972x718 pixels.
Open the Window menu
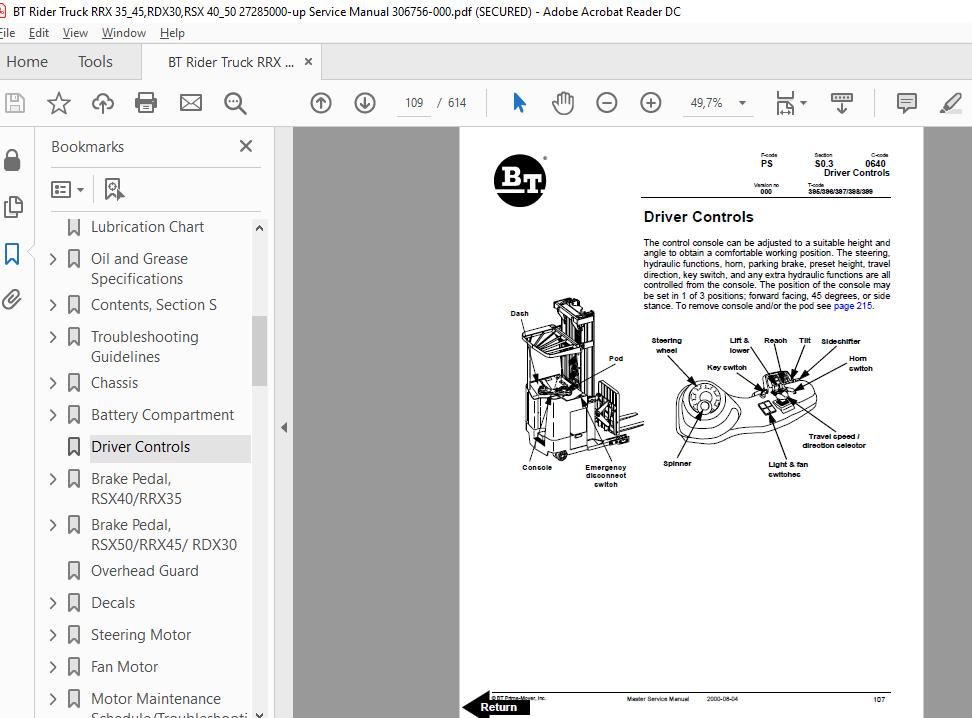click(x=123, y=33)
